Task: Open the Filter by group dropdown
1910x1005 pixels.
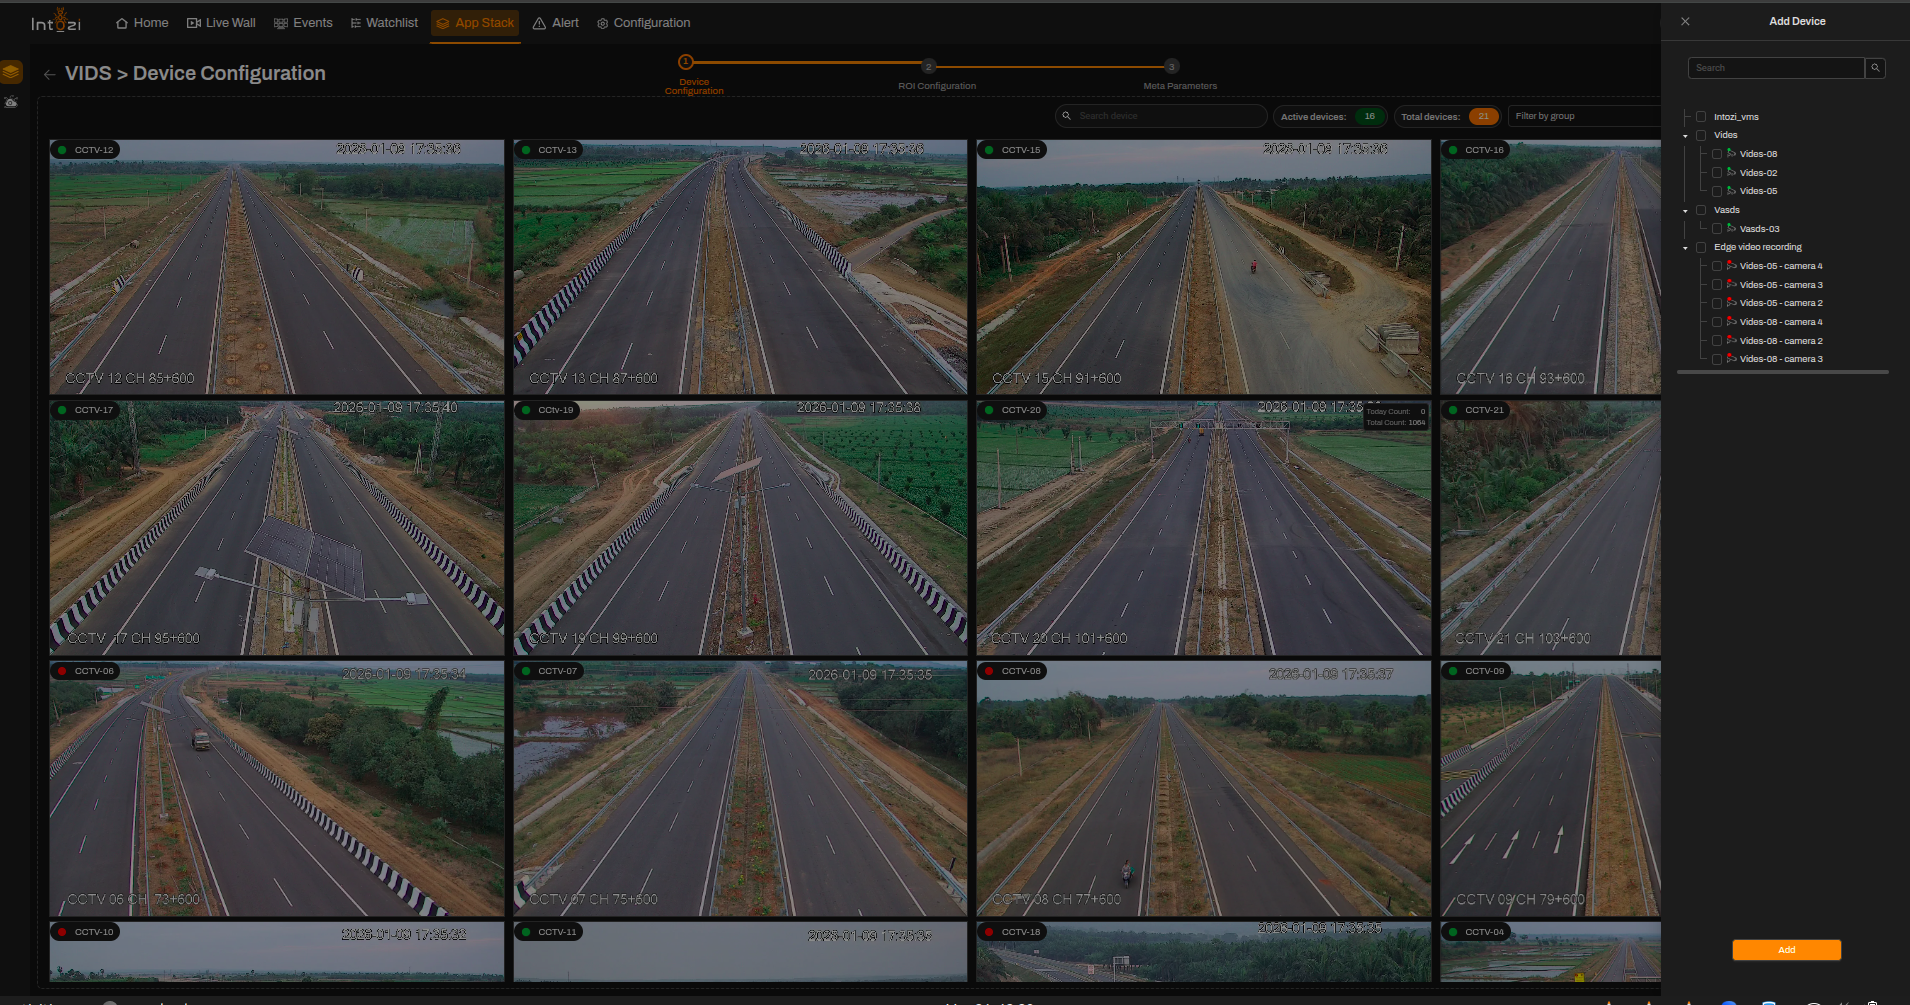Action: point(1584,116)
